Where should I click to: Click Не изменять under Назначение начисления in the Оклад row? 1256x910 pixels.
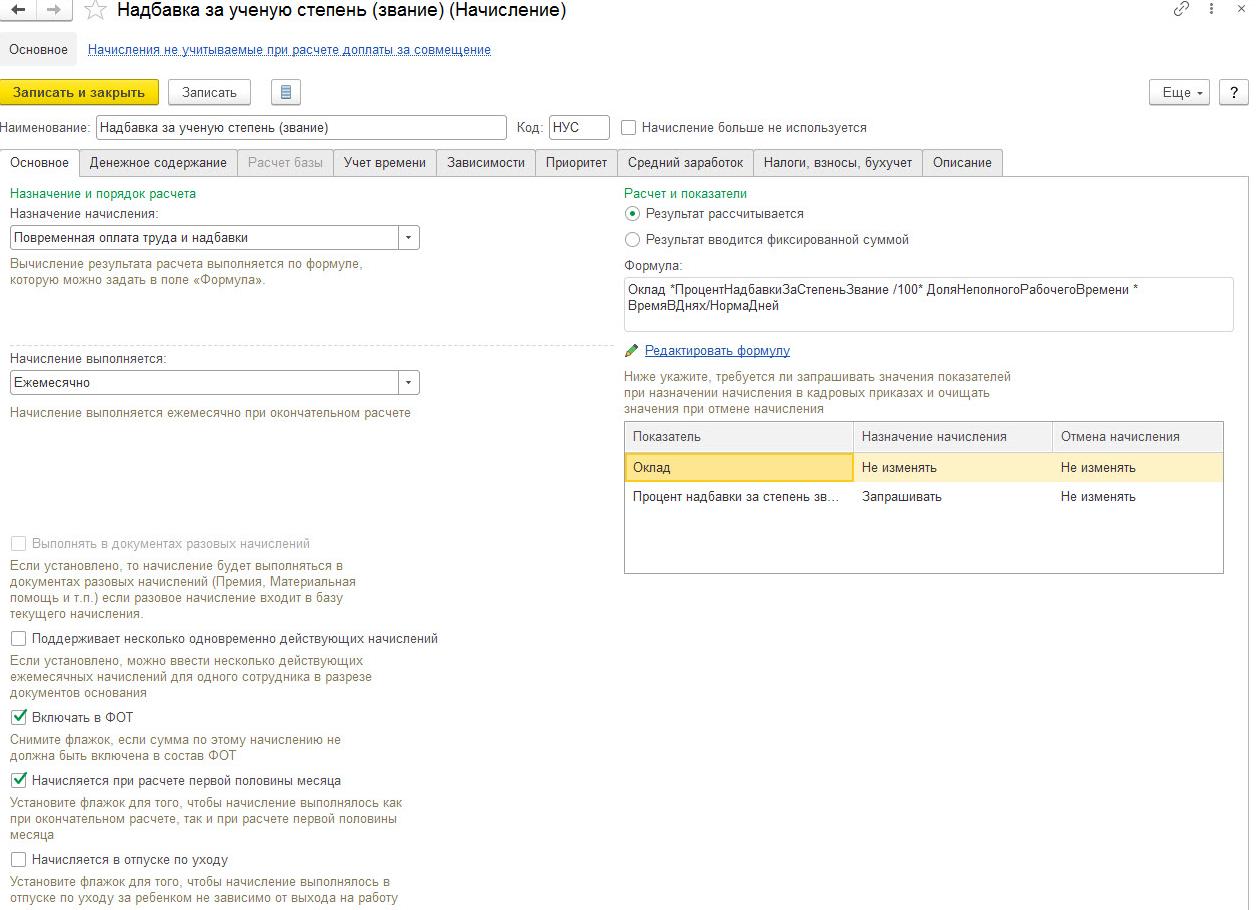pos(952,467)
